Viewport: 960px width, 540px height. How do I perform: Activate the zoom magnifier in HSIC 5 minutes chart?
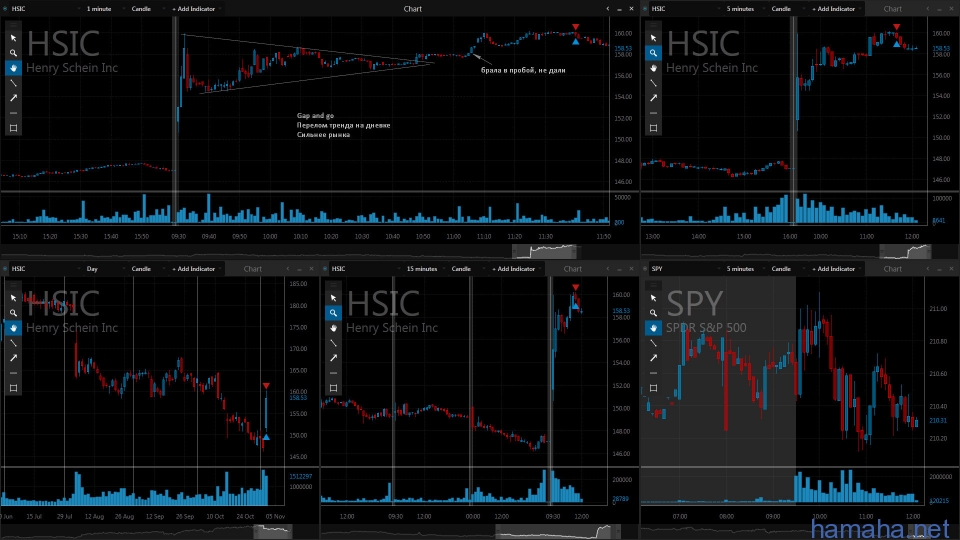[653, 53]
